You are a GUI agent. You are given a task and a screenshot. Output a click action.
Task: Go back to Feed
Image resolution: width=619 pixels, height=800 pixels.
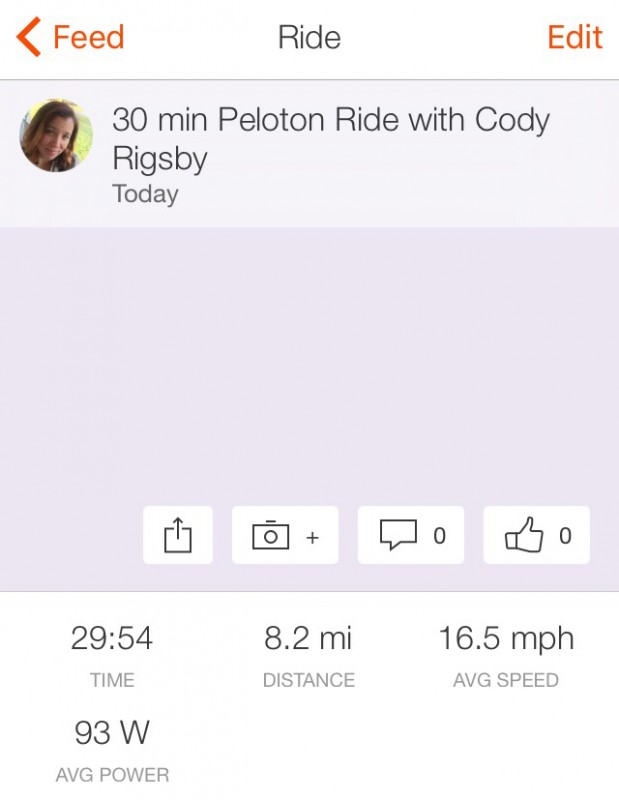click(x=88, y=38)
